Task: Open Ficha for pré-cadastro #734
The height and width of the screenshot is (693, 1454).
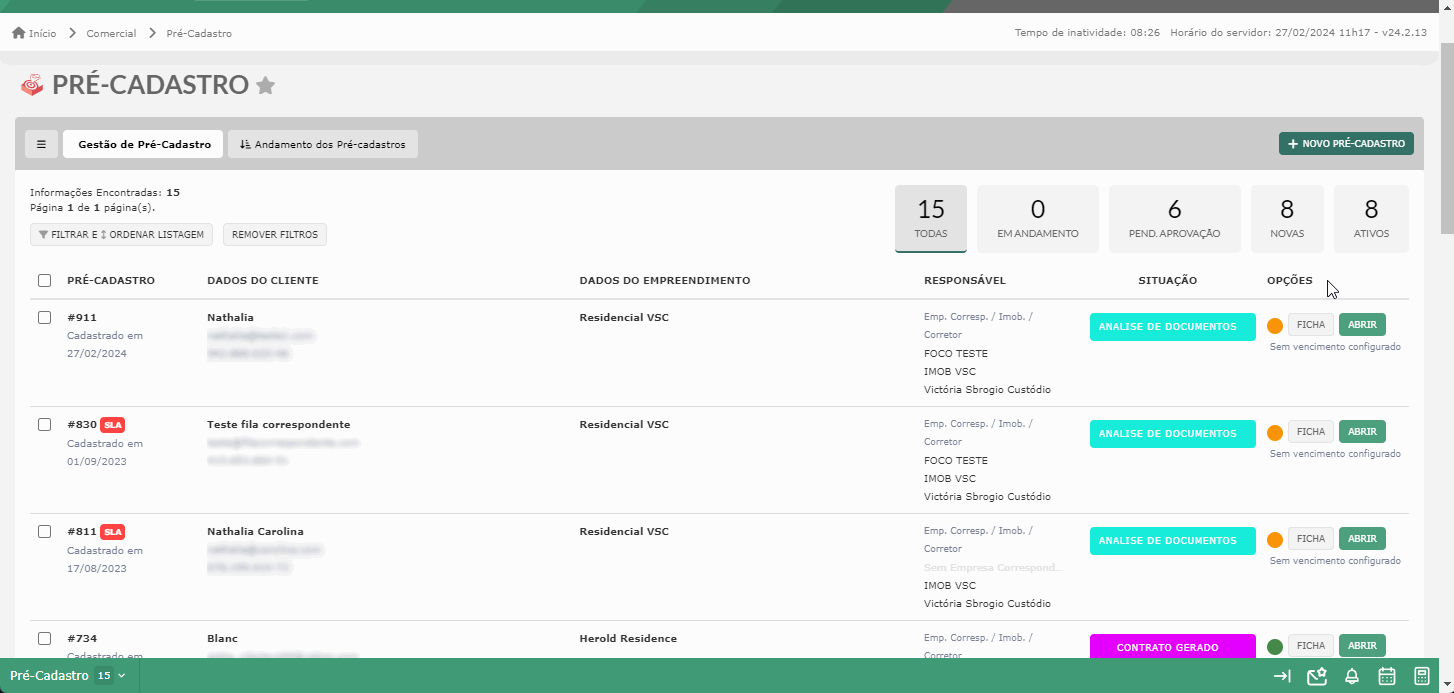Action: tap(1311, 646)
